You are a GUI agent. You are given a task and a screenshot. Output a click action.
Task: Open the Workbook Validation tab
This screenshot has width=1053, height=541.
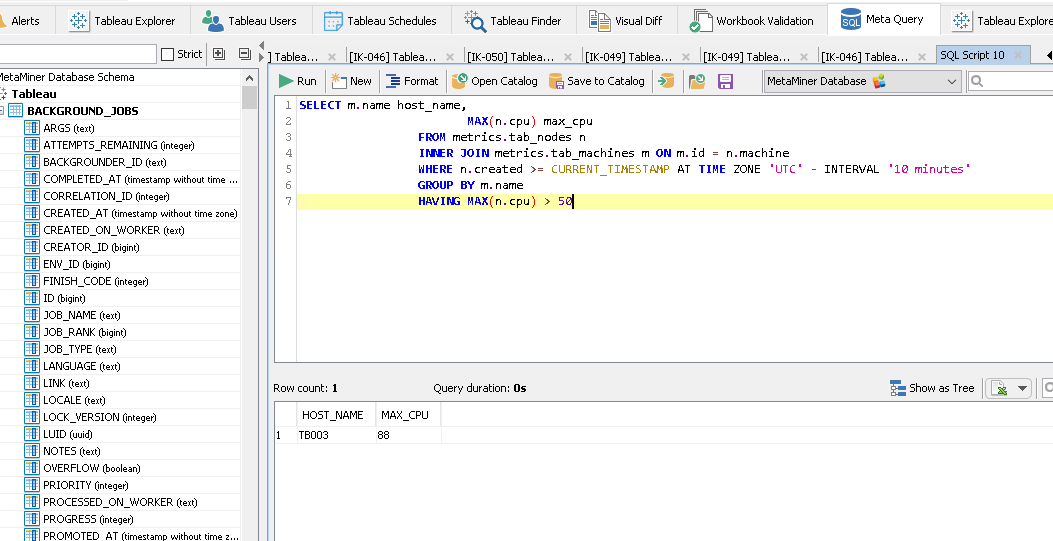pos(752,21)
